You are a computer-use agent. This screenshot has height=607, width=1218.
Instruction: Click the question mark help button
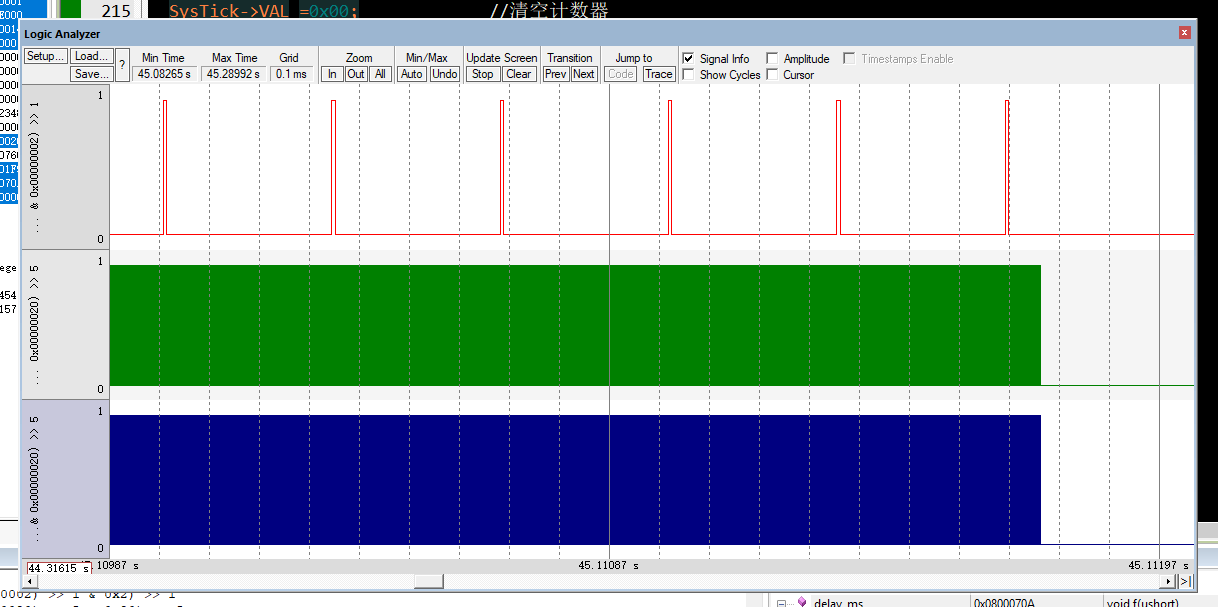[120, 65]
